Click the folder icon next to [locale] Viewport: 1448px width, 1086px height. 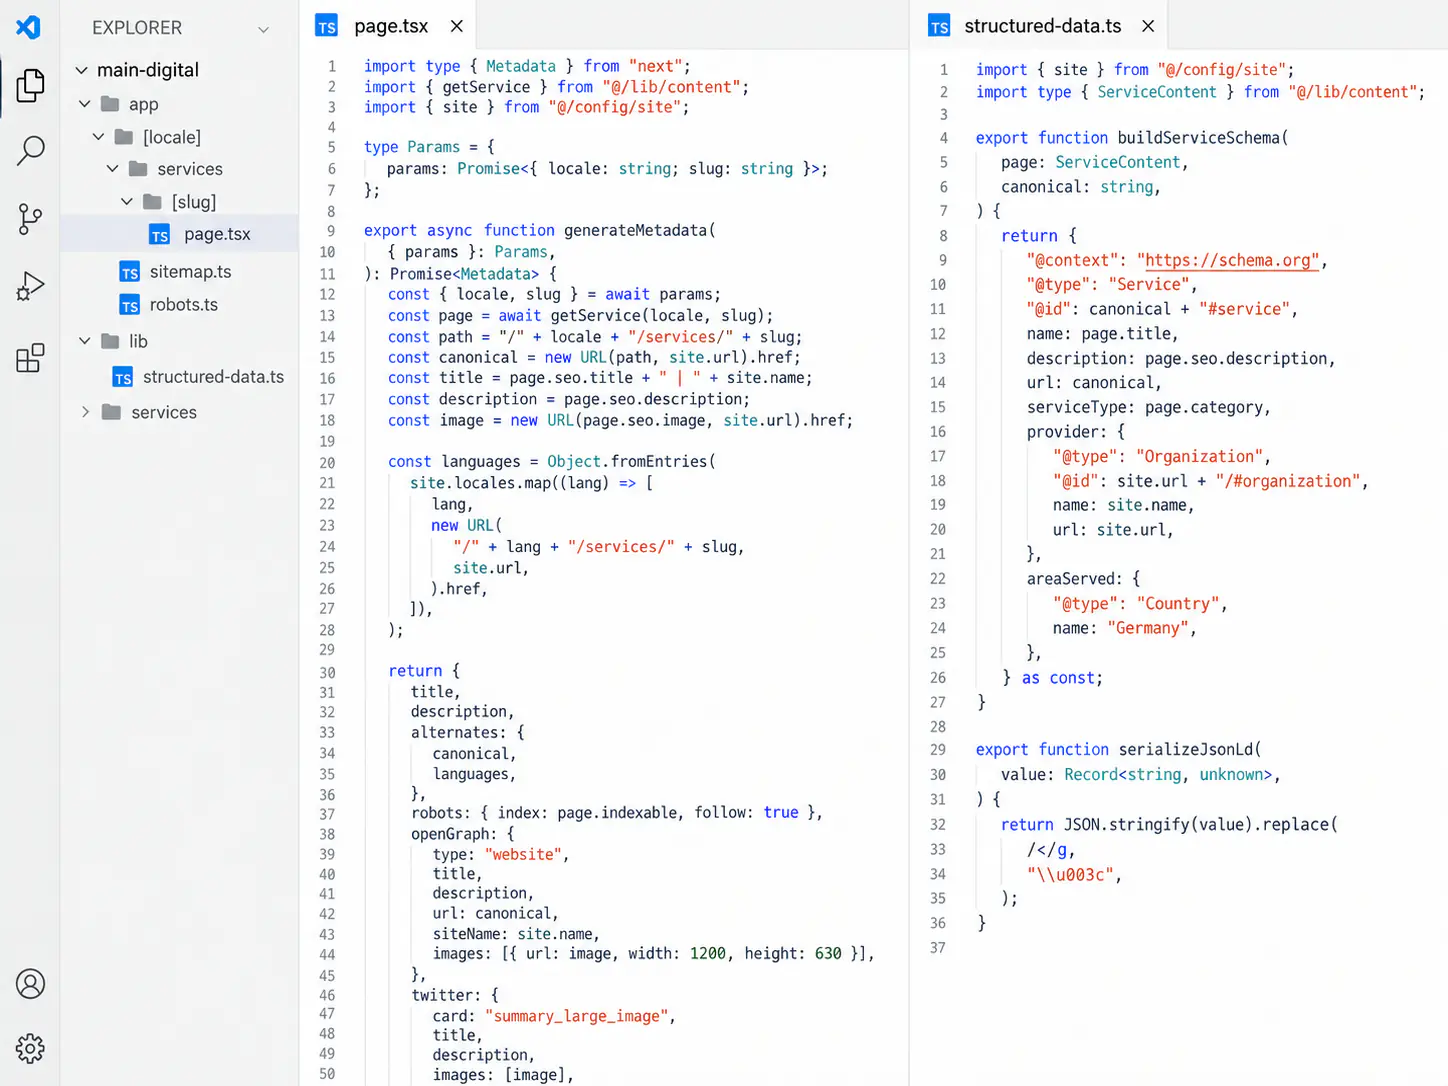click(x=124, y=136)
